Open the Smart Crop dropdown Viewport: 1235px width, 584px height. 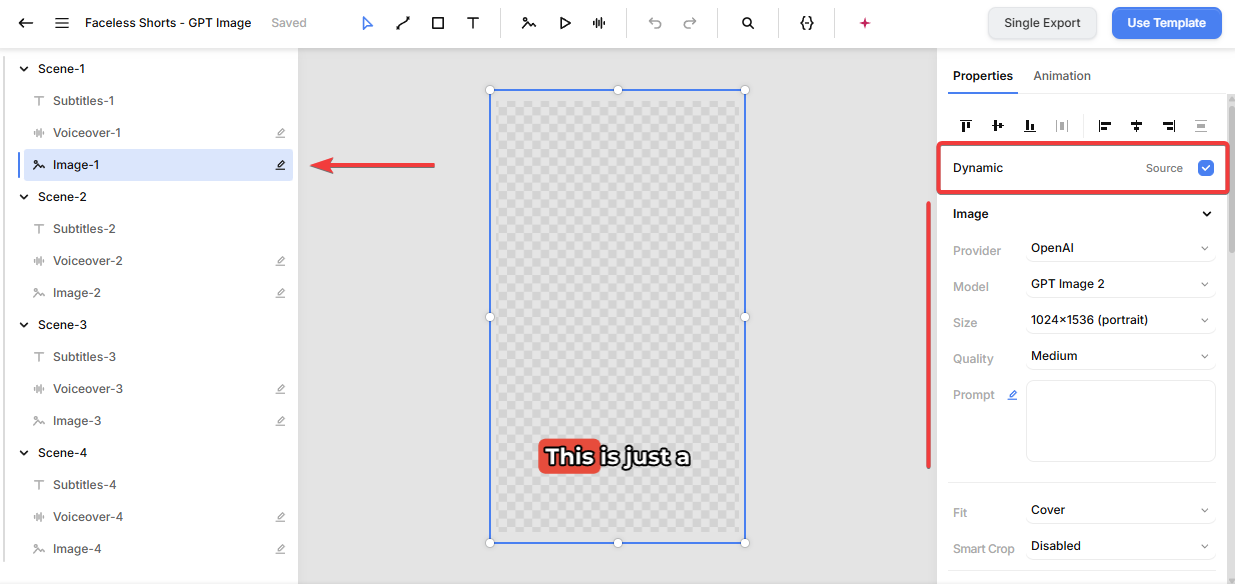(x=1120, y=546)
